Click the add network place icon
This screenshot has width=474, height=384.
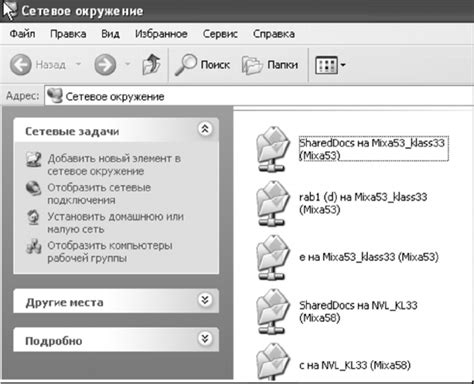(x=34, y=159)
